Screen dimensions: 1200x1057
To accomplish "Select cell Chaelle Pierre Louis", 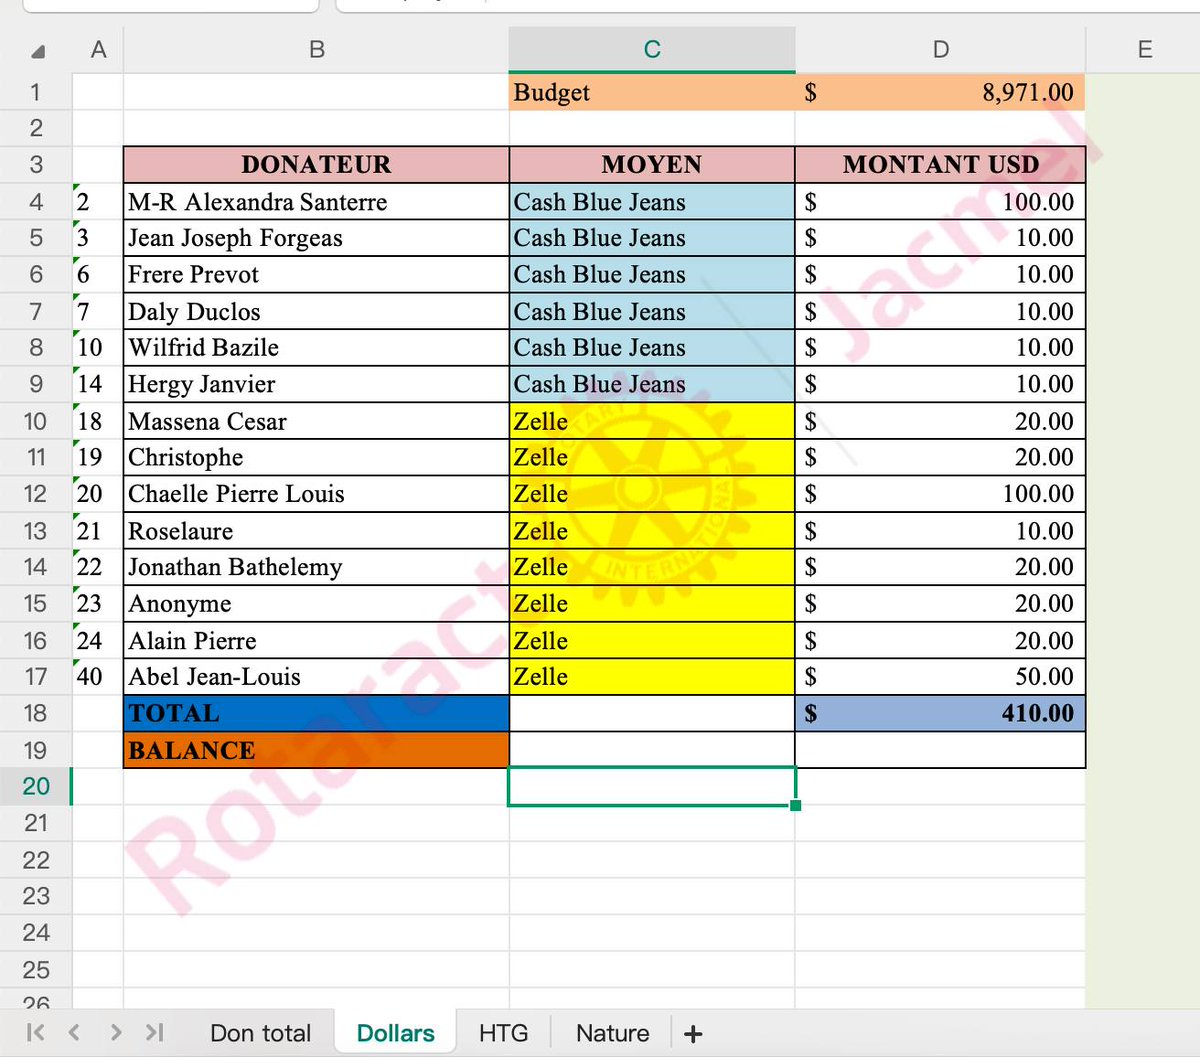I will [316, 494].
